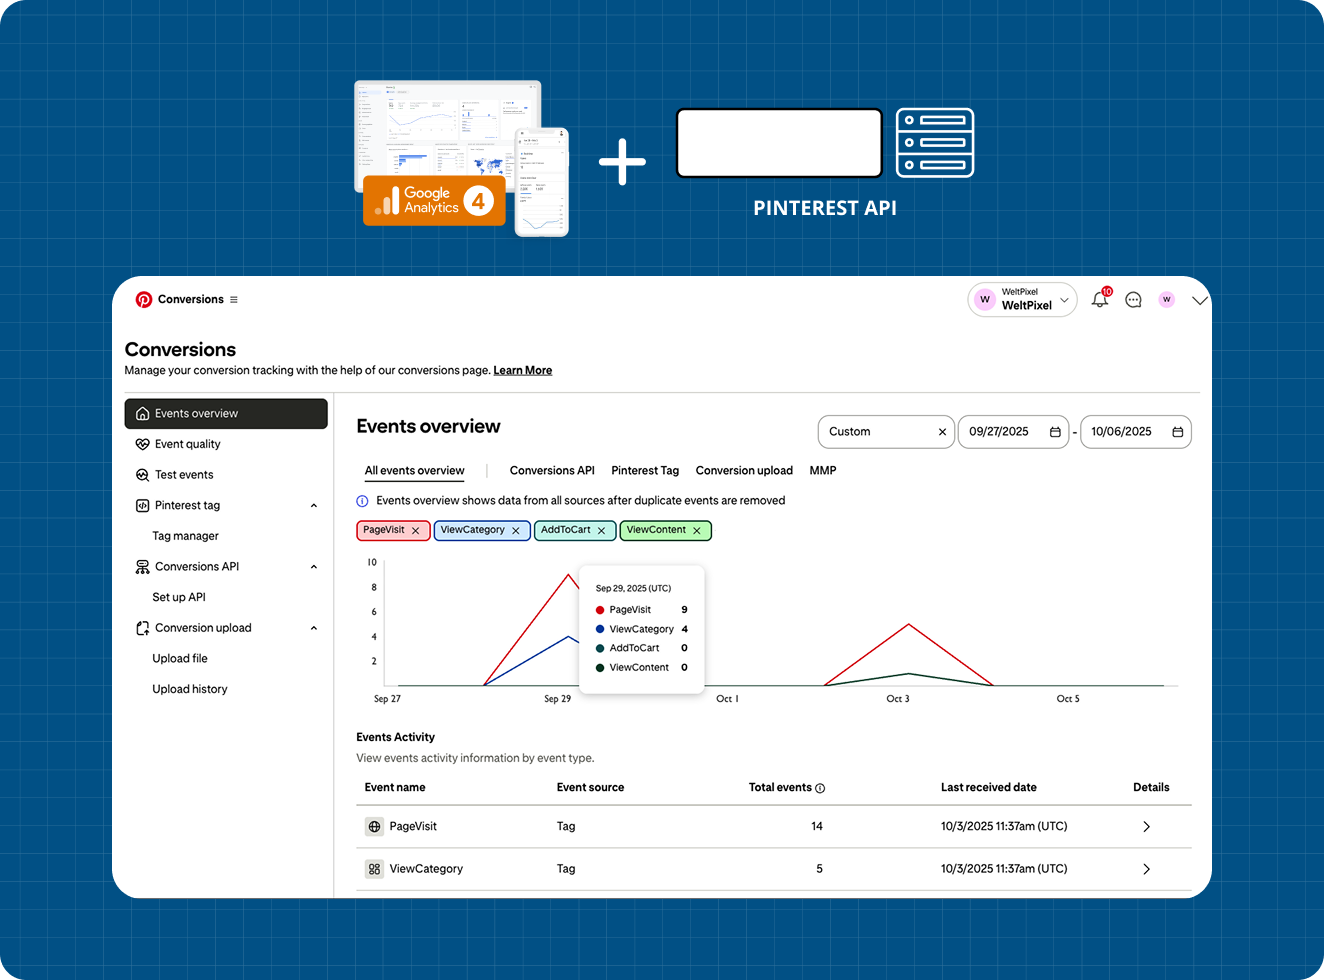Image resolution: width=1324 pixels, height=980 pixels.
Task: Open the Event quality heart icon
Action: click(142, 444)
